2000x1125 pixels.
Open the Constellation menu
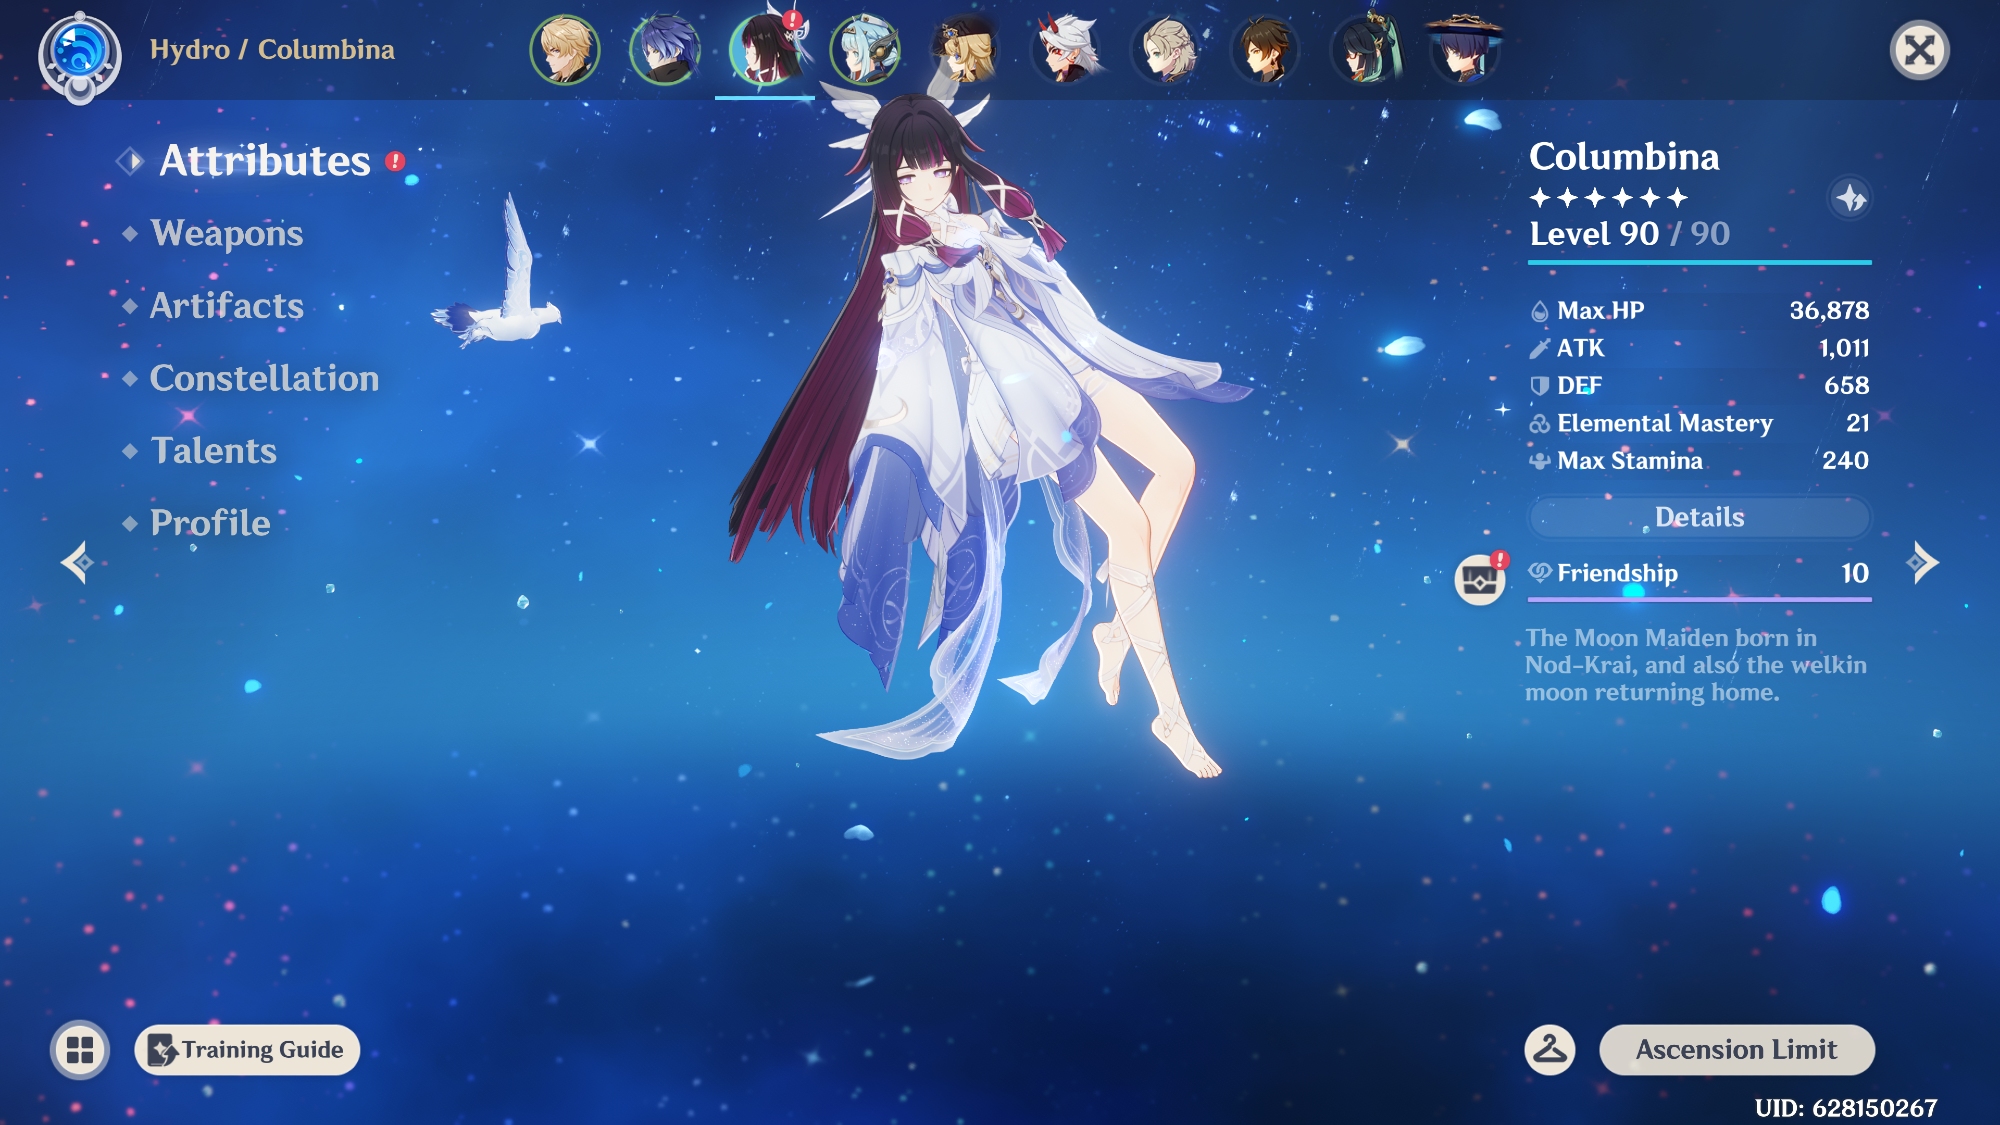(x=263, y=378)
